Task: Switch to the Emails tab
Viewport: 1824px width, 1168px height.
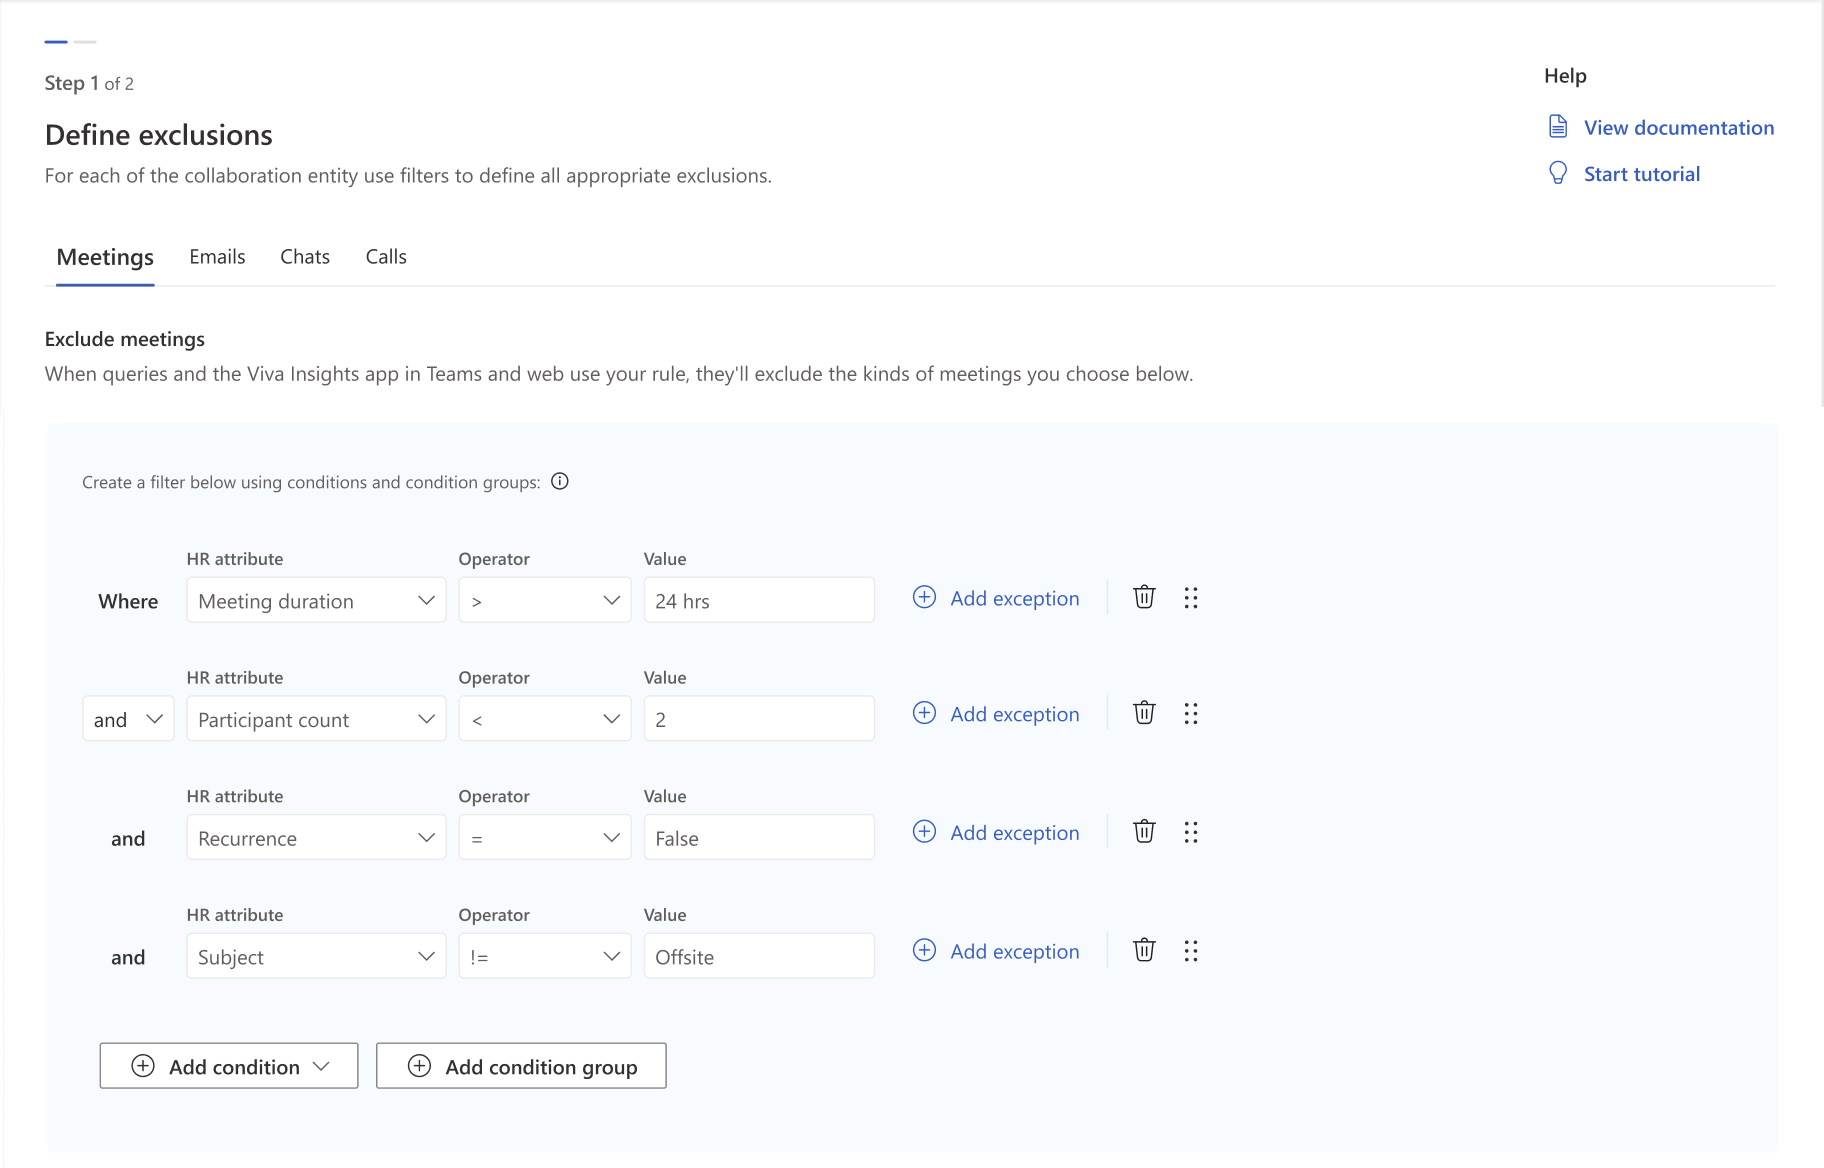Action: click(217, 257)
